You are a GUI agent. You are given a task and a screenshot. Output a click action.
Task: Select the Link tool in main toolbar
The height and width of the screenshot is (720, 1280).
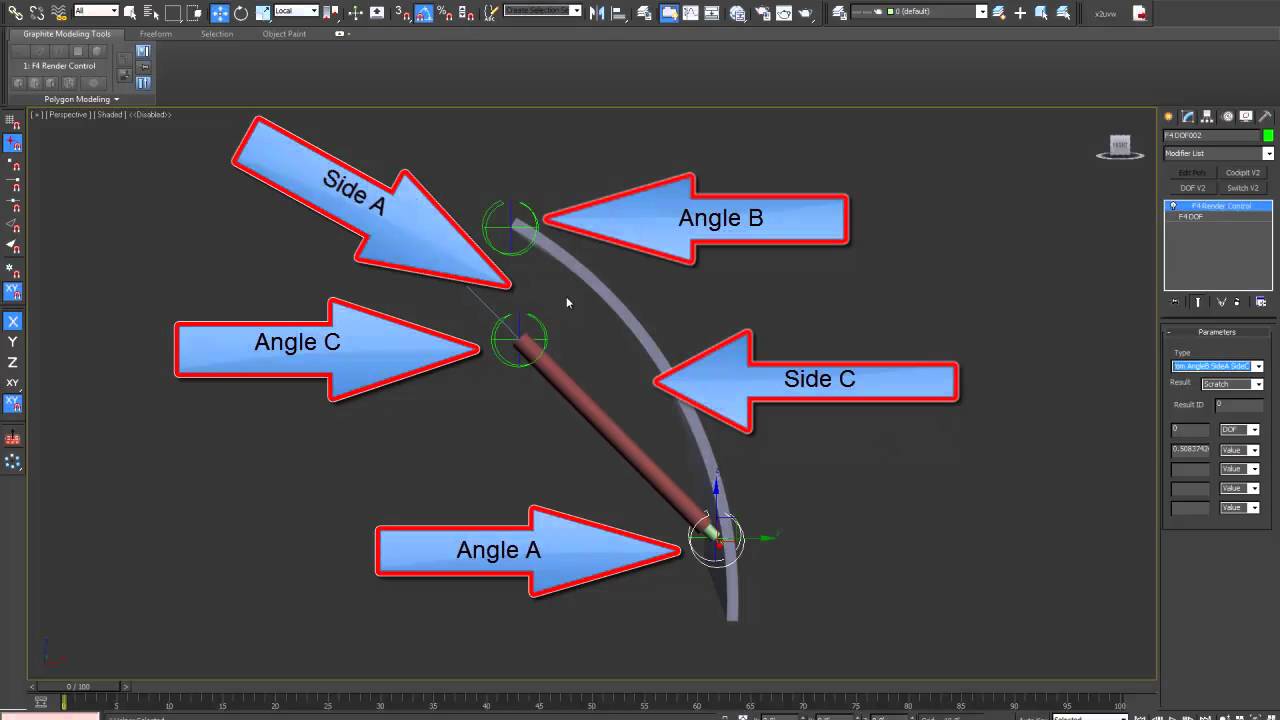pos(15,12)
